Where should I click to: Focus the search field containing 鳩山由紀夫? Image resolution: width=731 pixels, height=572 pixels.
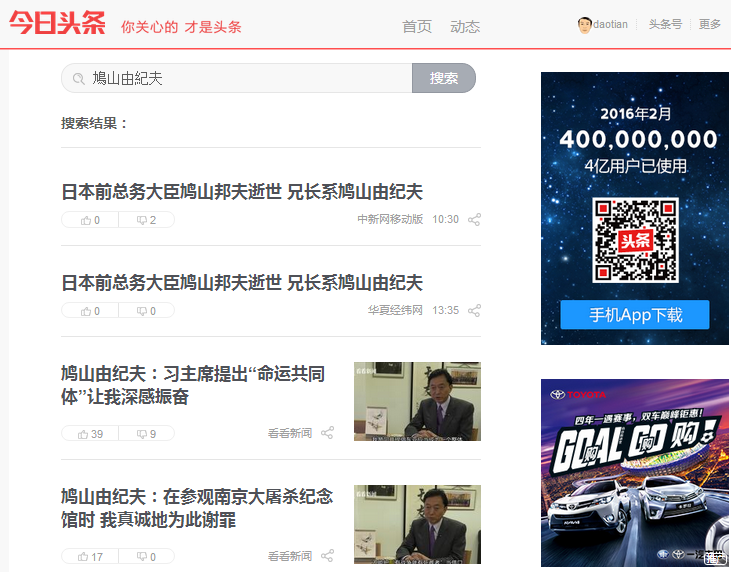[x=237, y=78]
